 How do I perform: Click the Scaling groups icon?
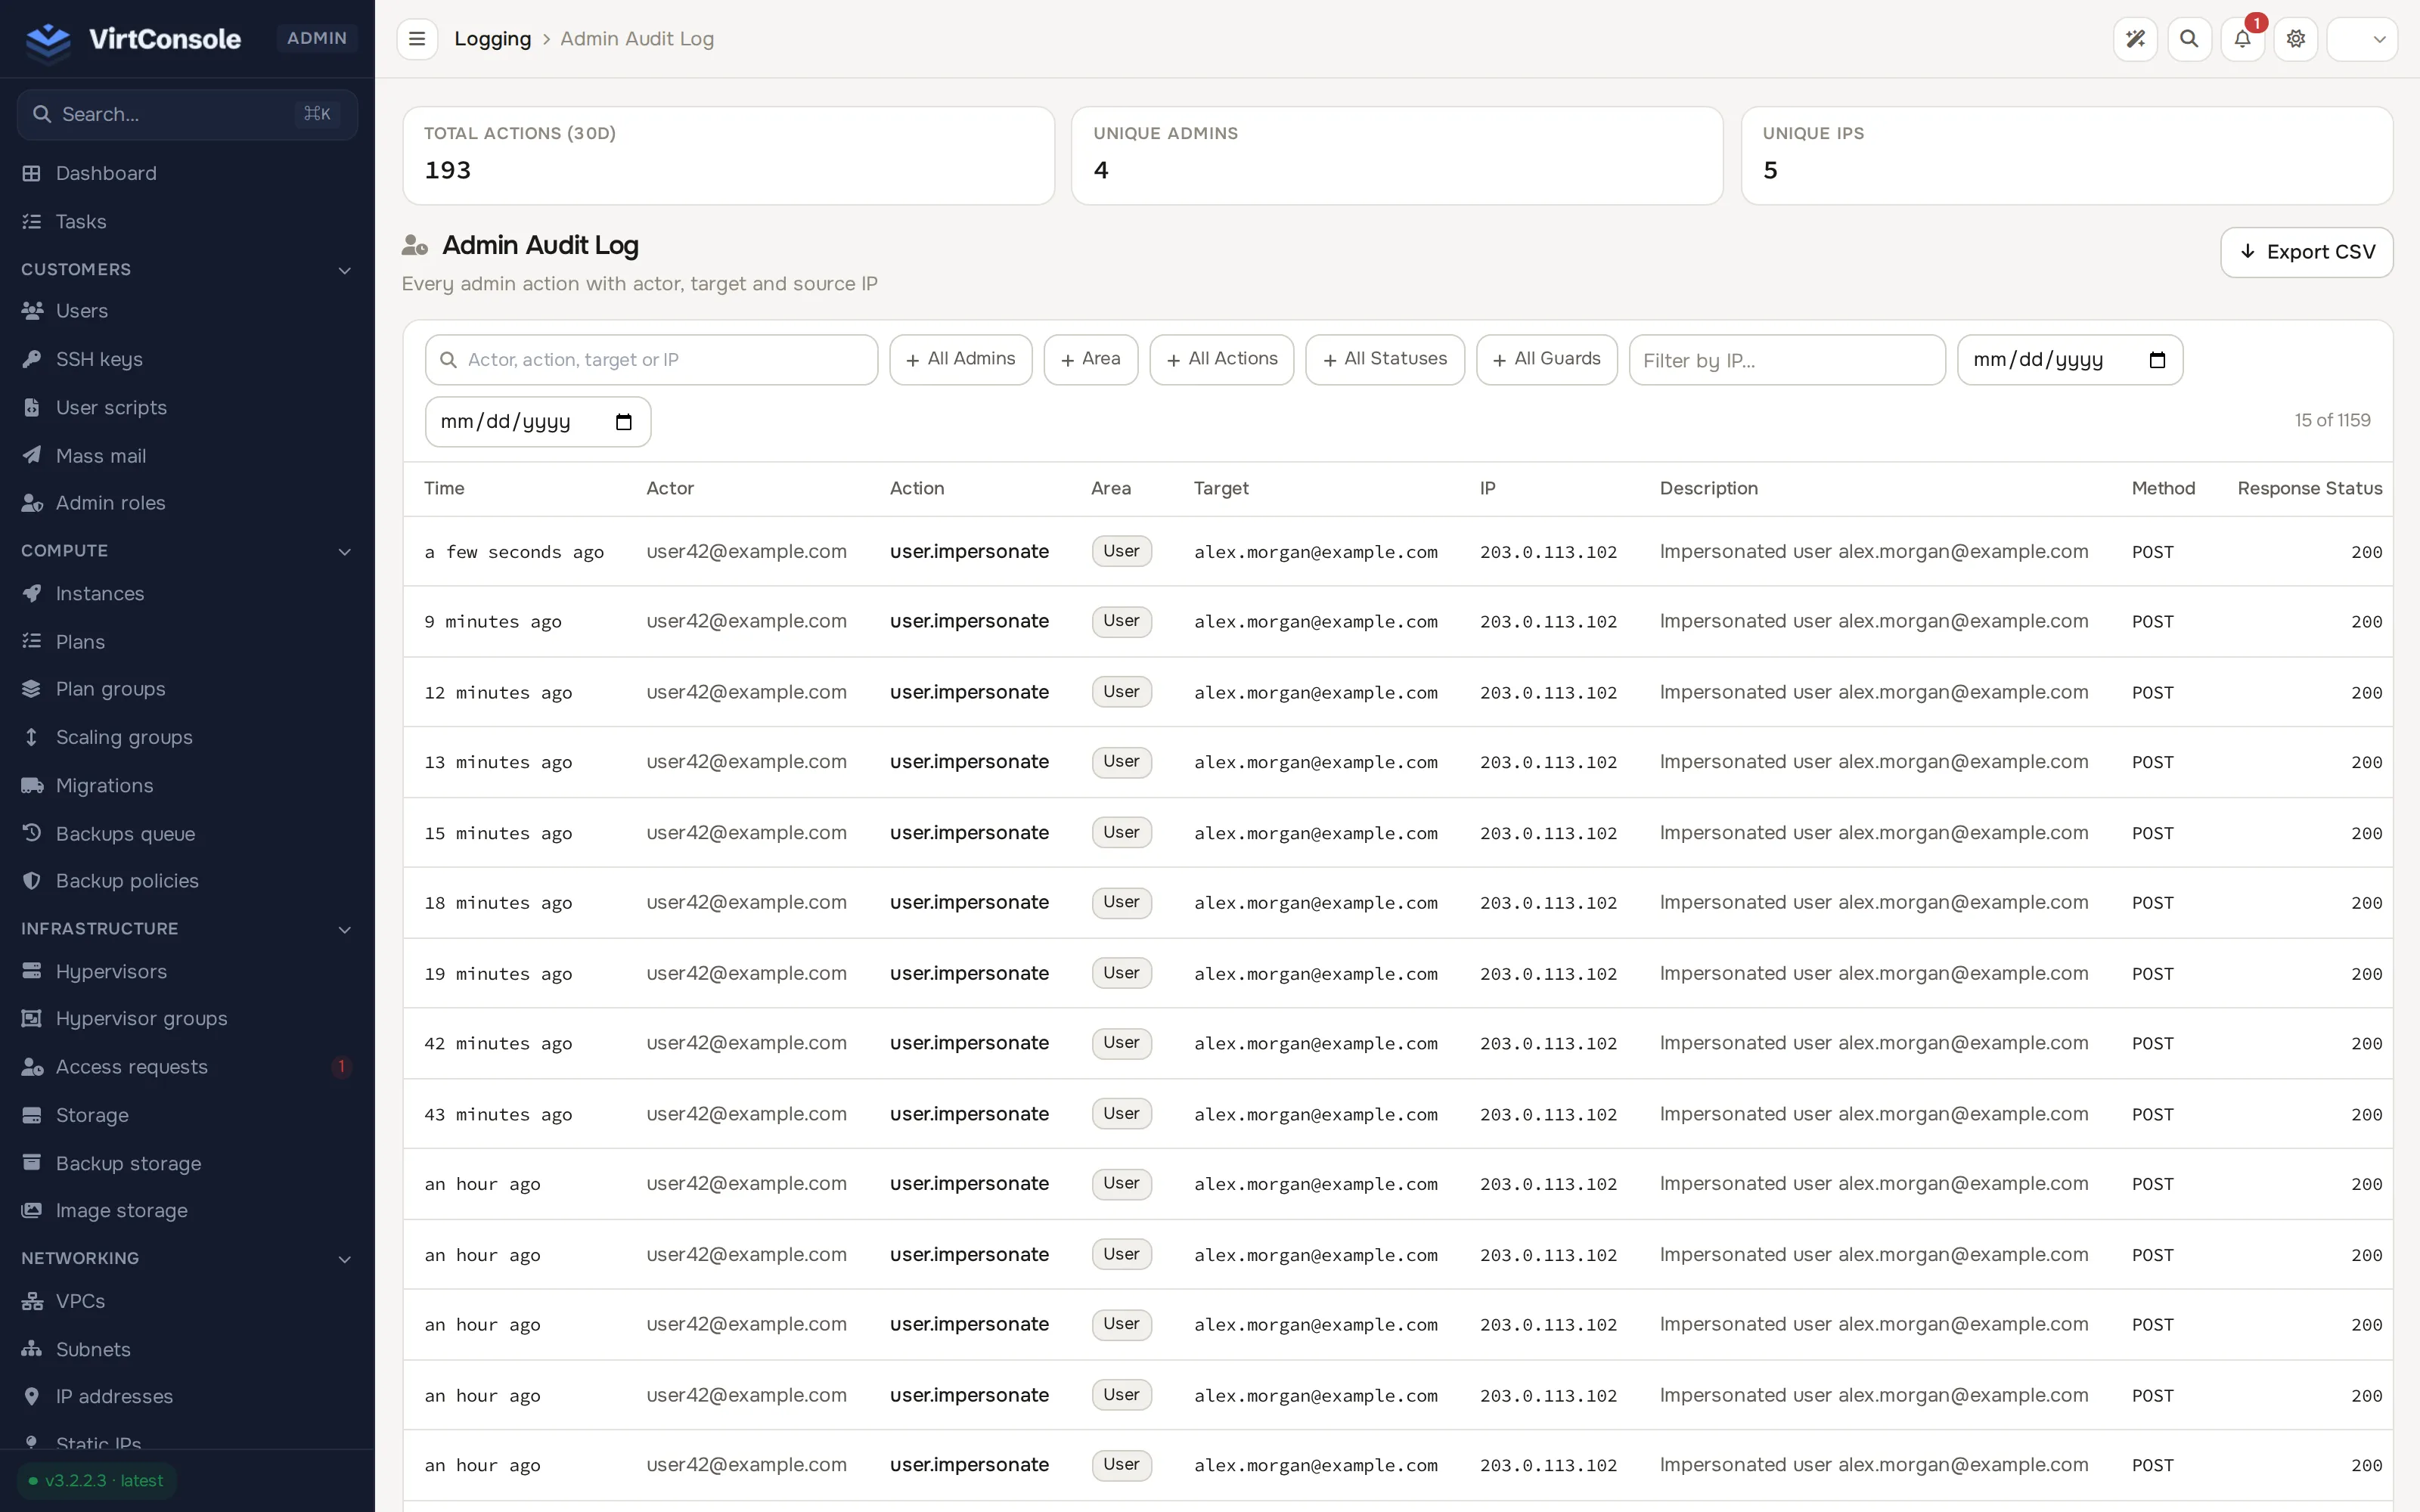tap(32, 737)
